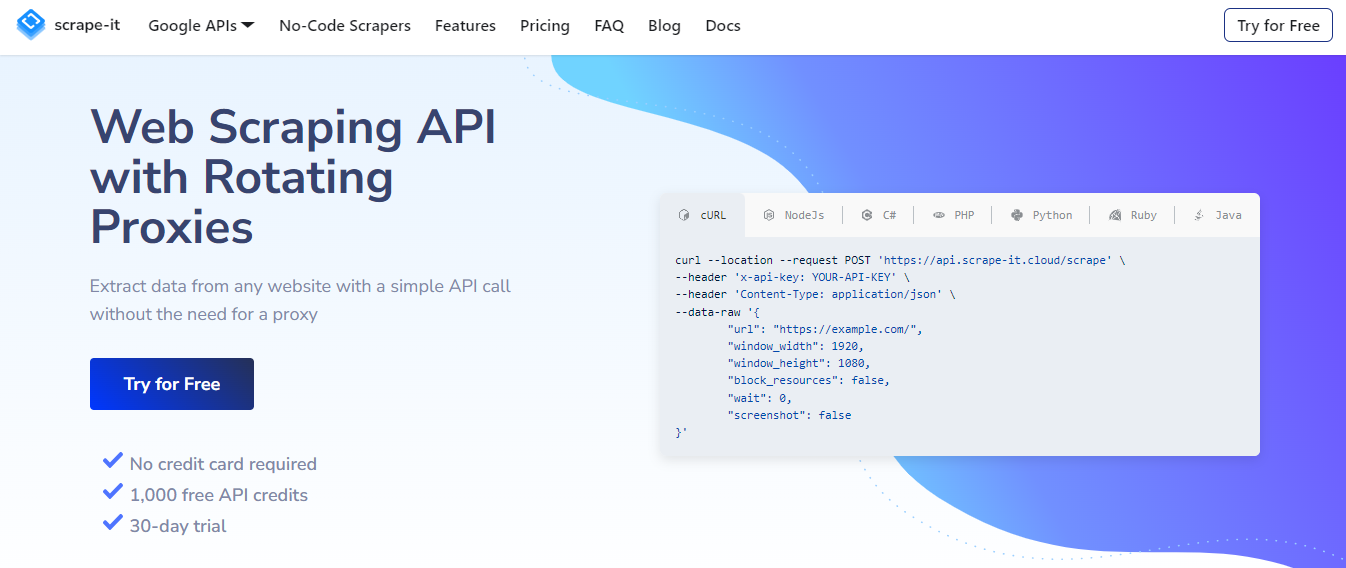Click the checkmark beside 30-day trial
1346x568 pixels.
tap(113, 523)
